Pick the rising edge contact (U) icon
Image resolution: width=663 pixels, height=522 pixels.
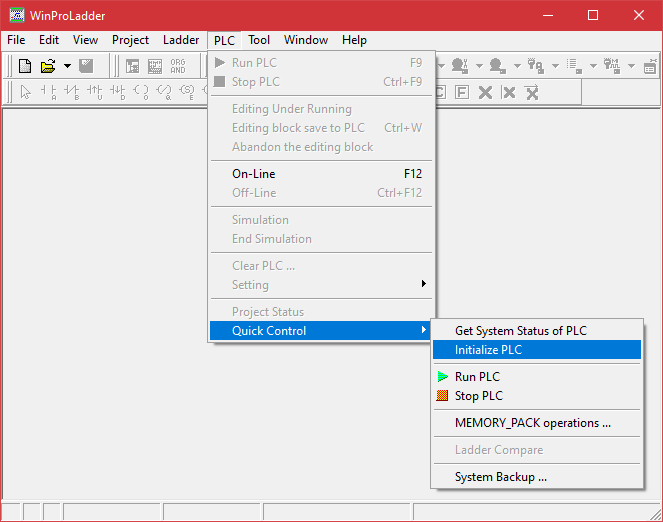pos(94,91)
